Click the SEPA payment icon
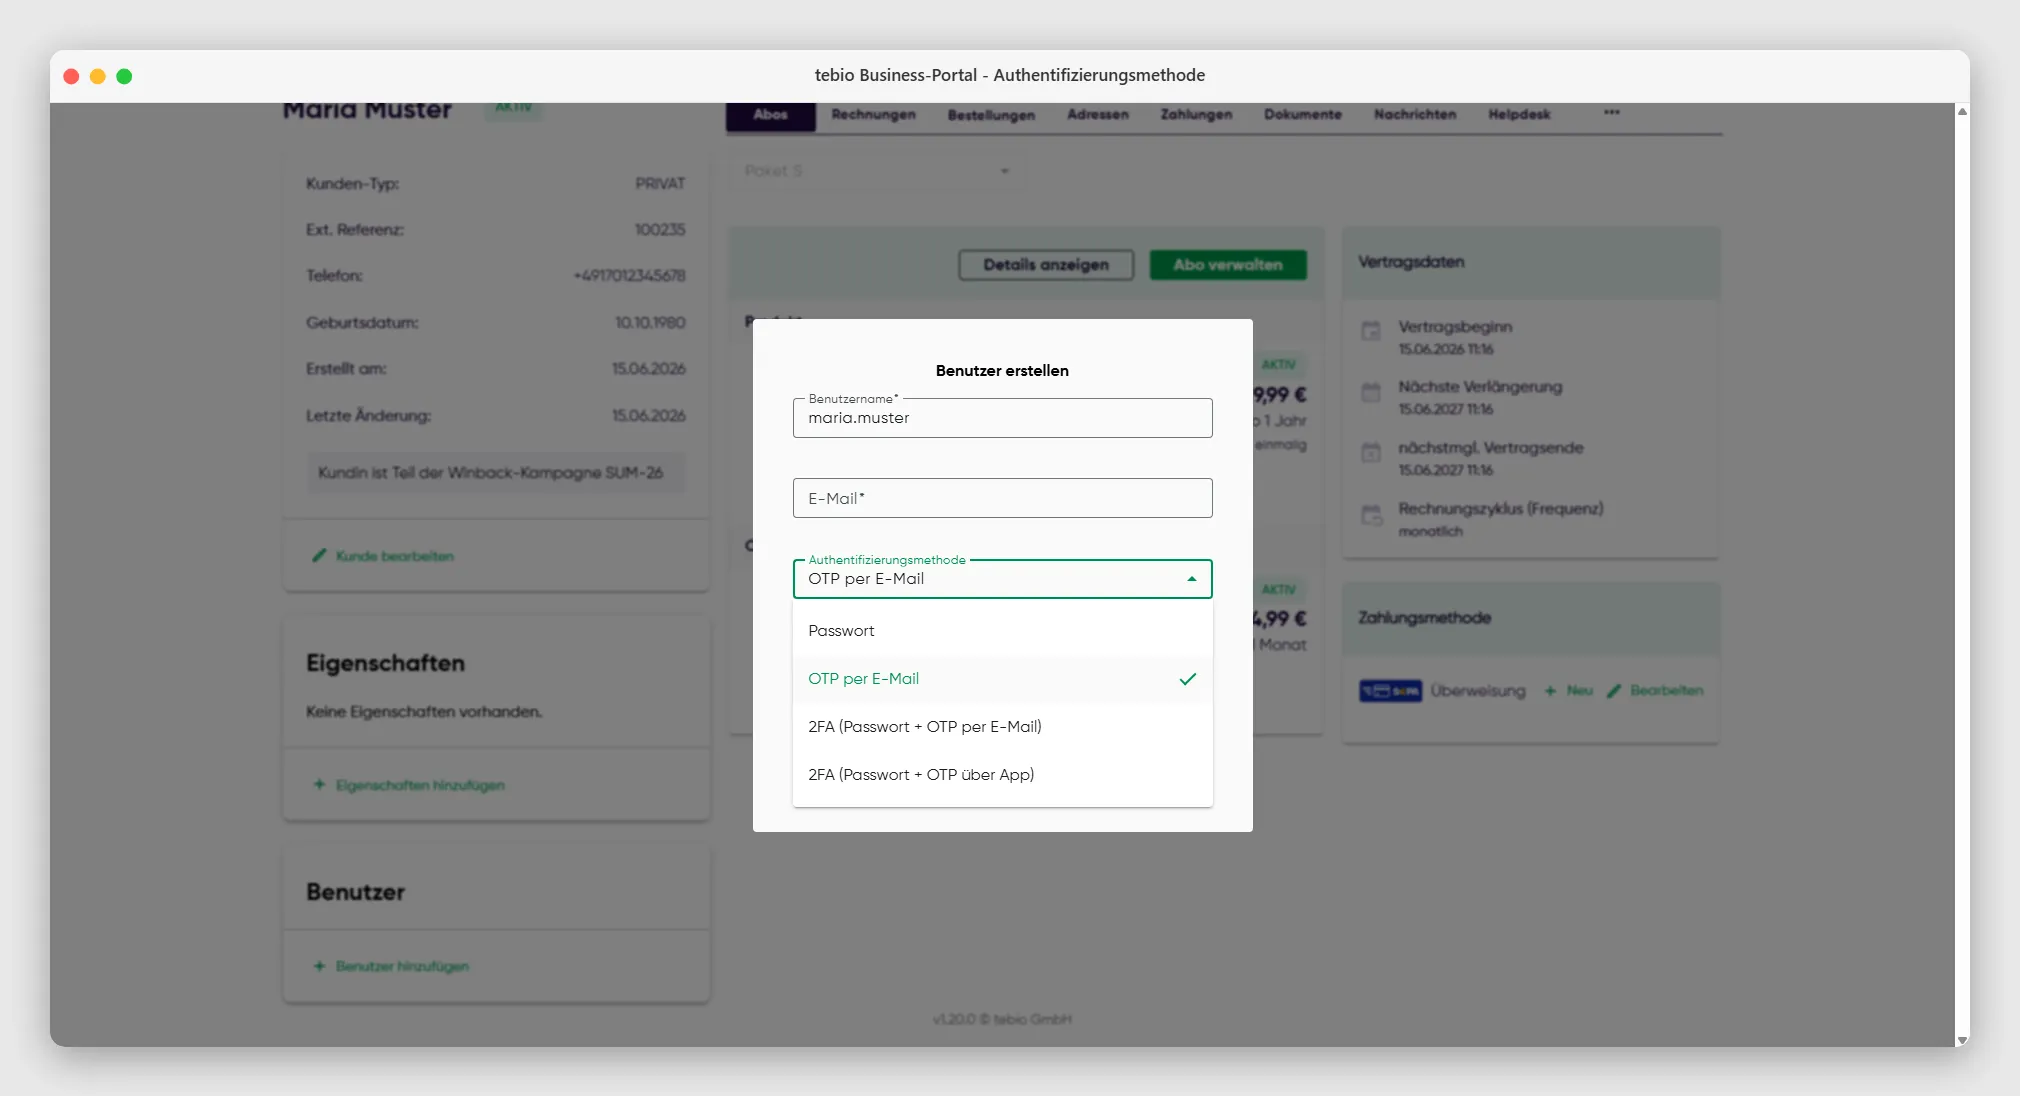The image size is (2020, 1096). [1390, 691]
